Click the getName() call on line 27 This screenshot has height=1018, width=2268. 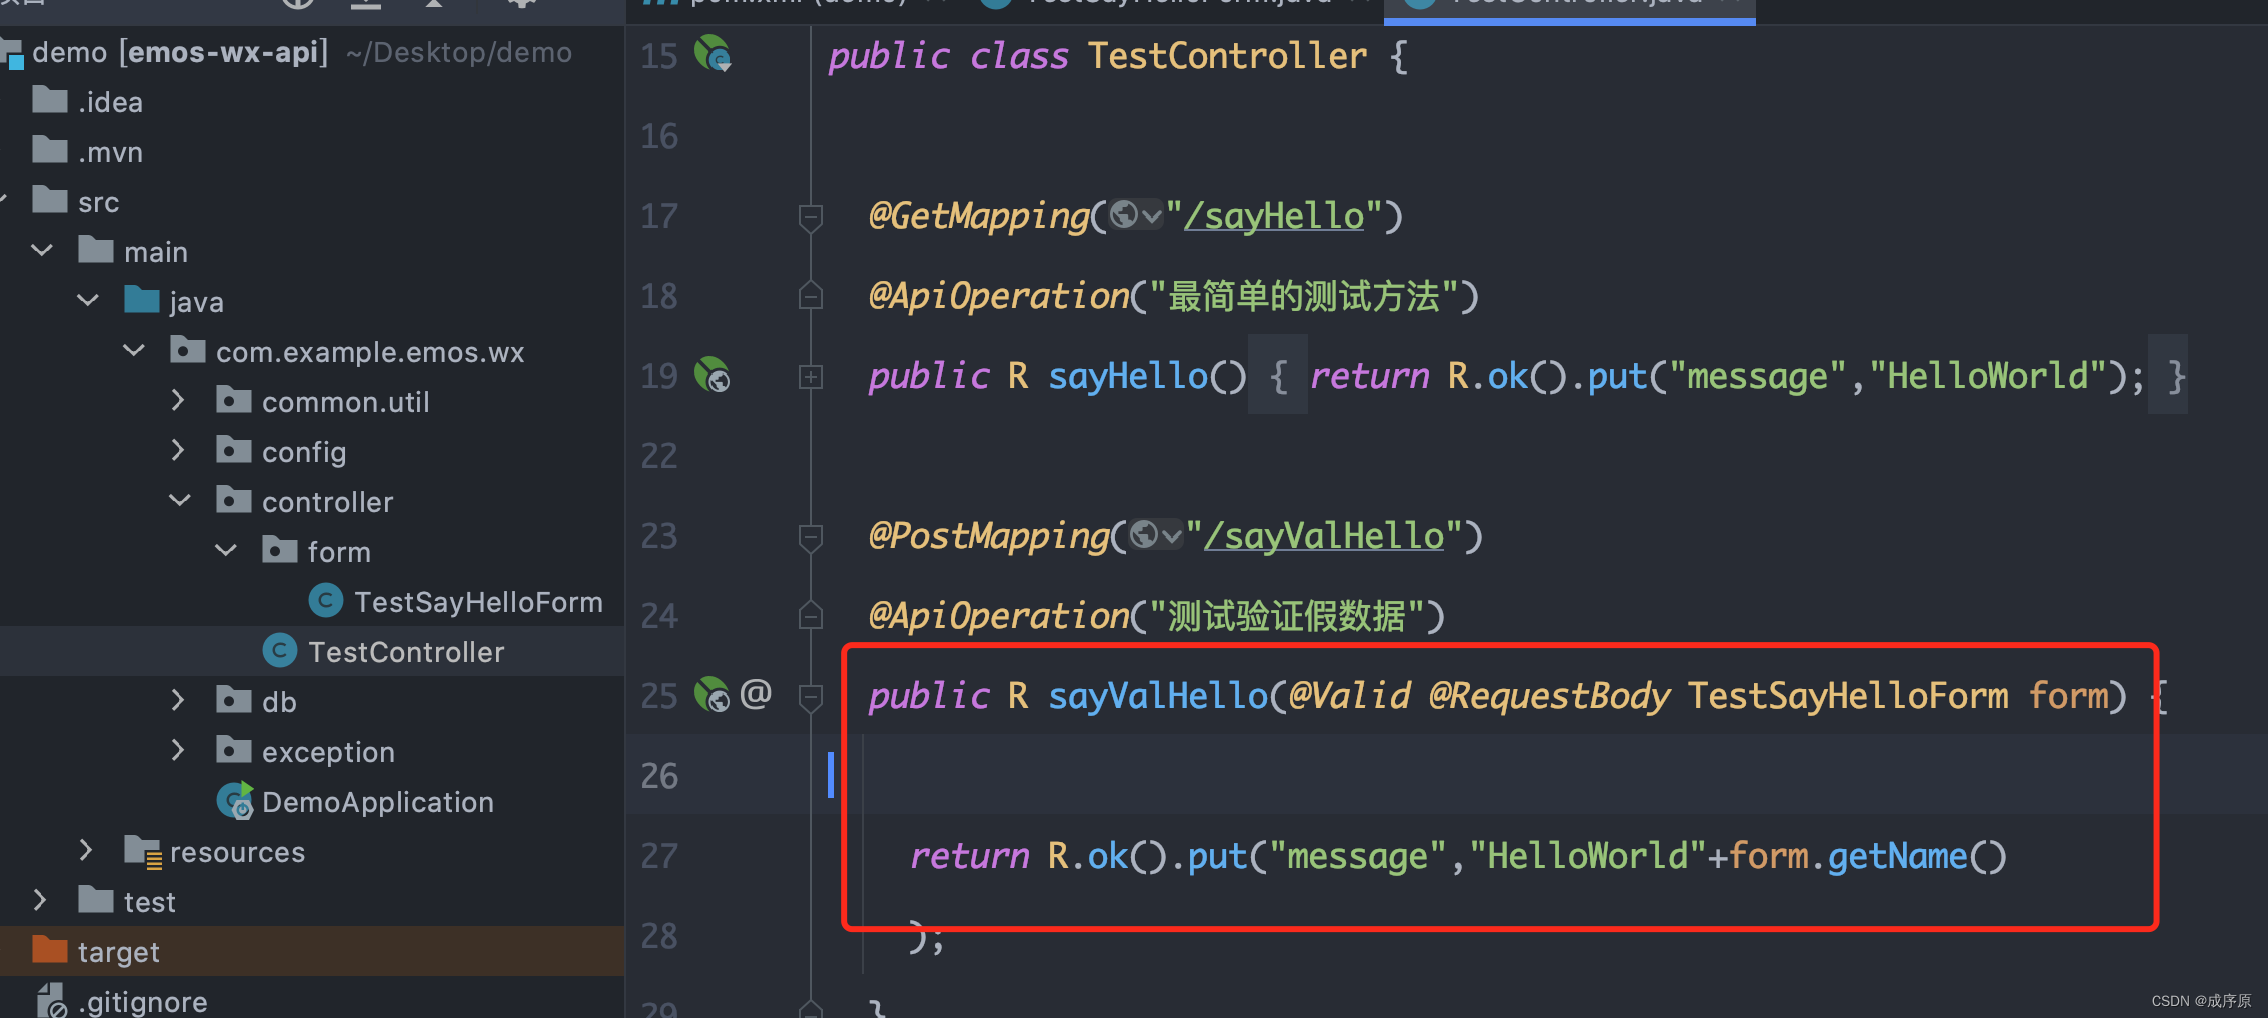point(1917,856)
